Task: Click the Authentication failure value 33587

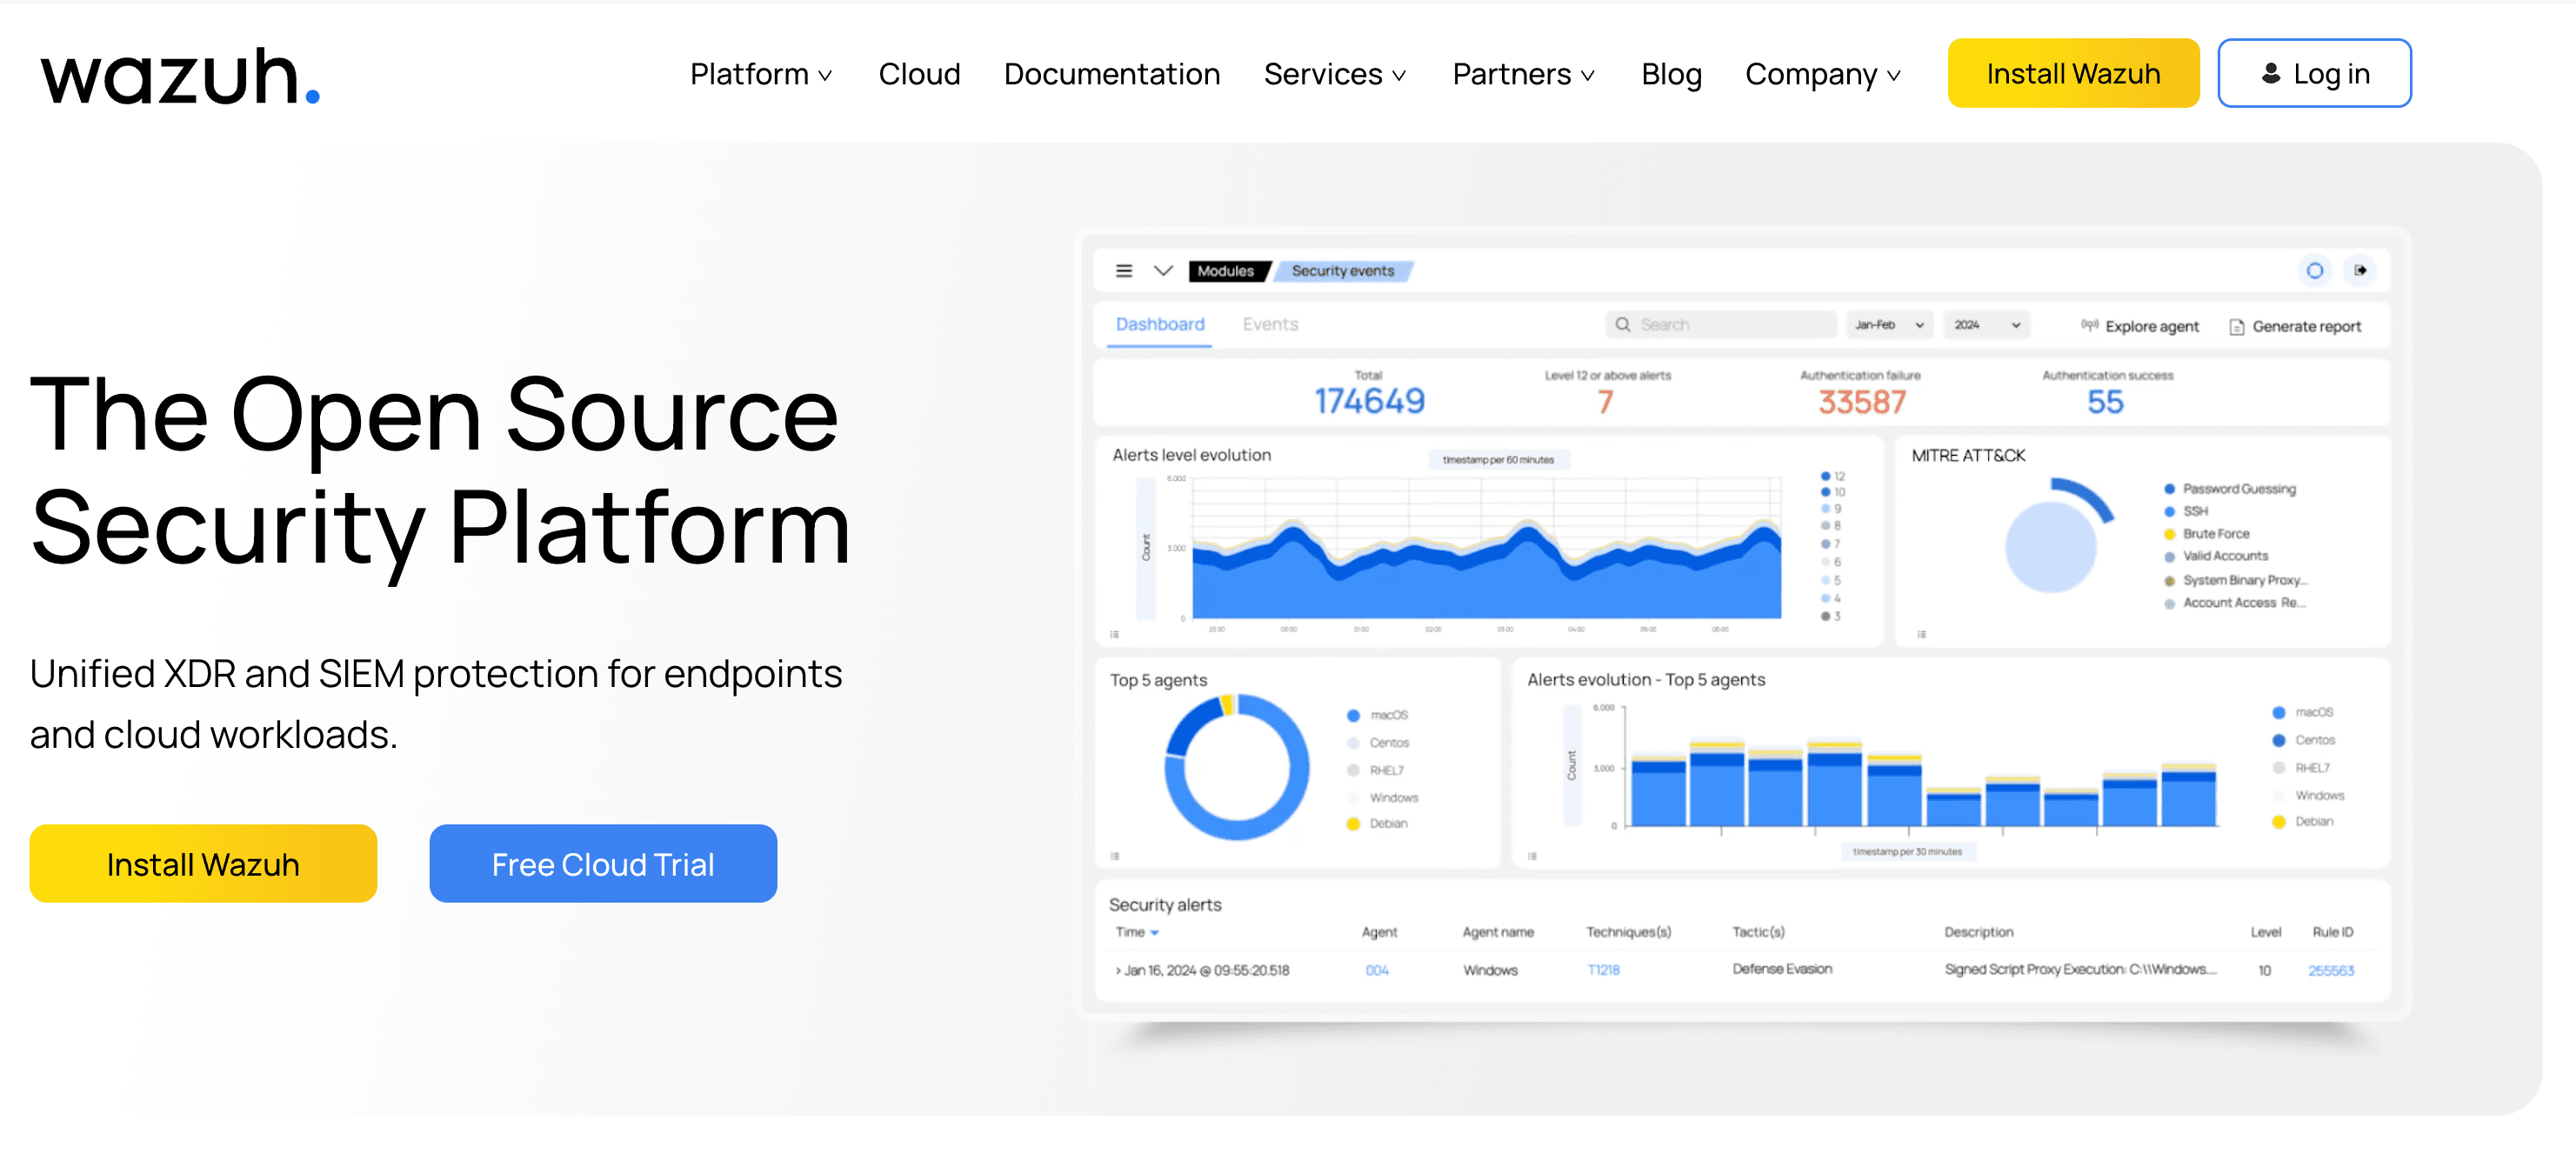Action: pyautogui.click(x=1862, y=402)
